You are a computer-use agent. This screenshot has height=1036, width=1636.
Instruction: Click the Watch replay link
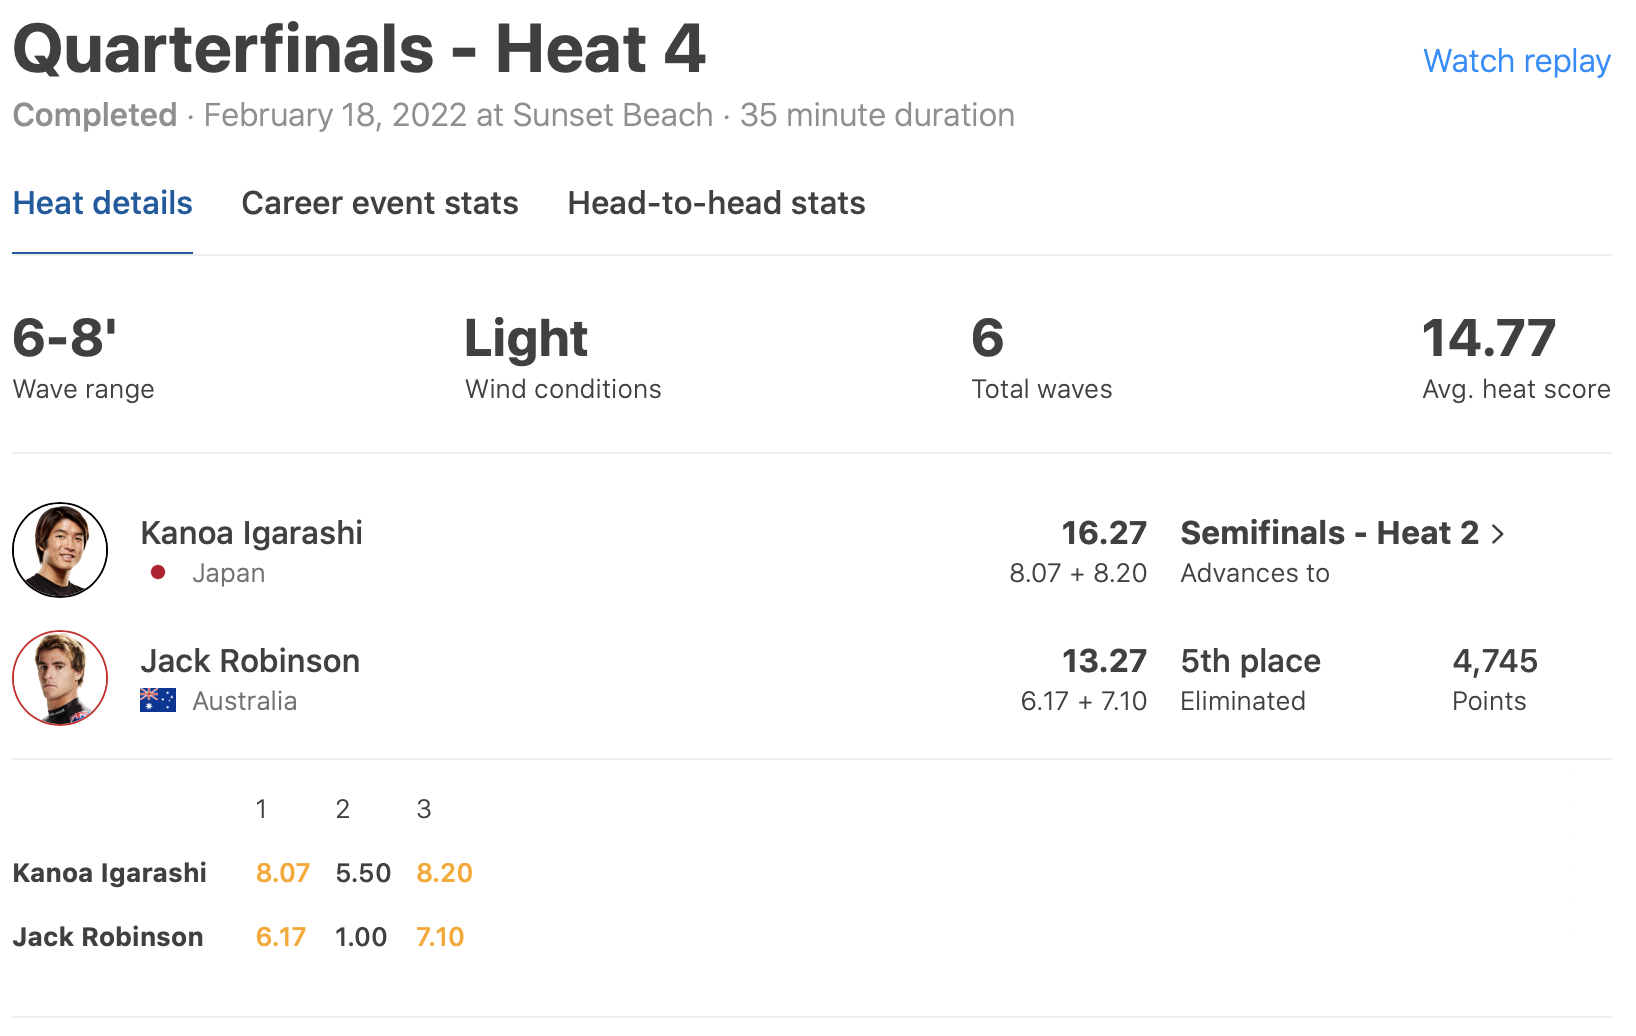(x=1516, y=61)
